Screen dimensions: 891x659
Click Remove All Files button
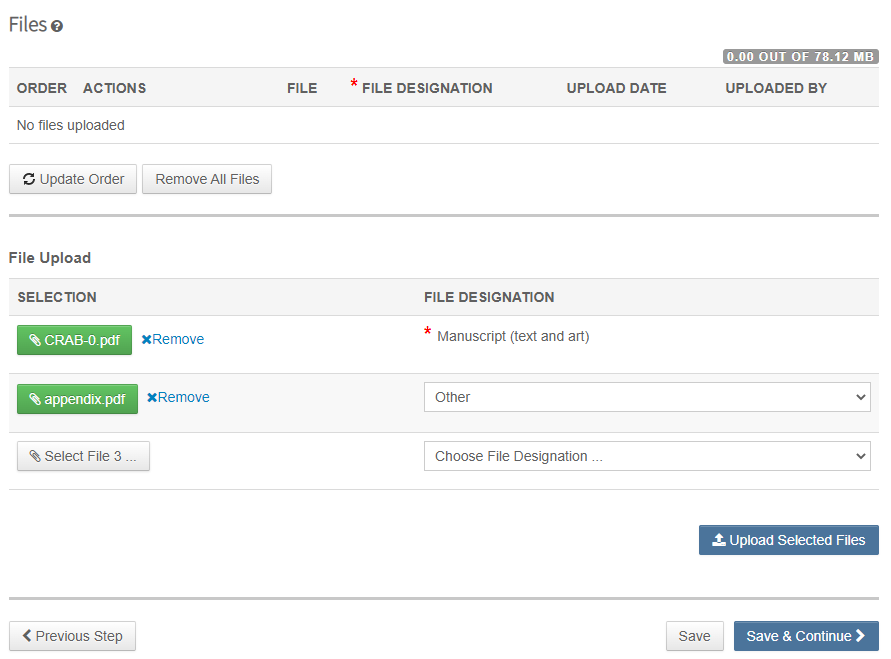point(207,179)
